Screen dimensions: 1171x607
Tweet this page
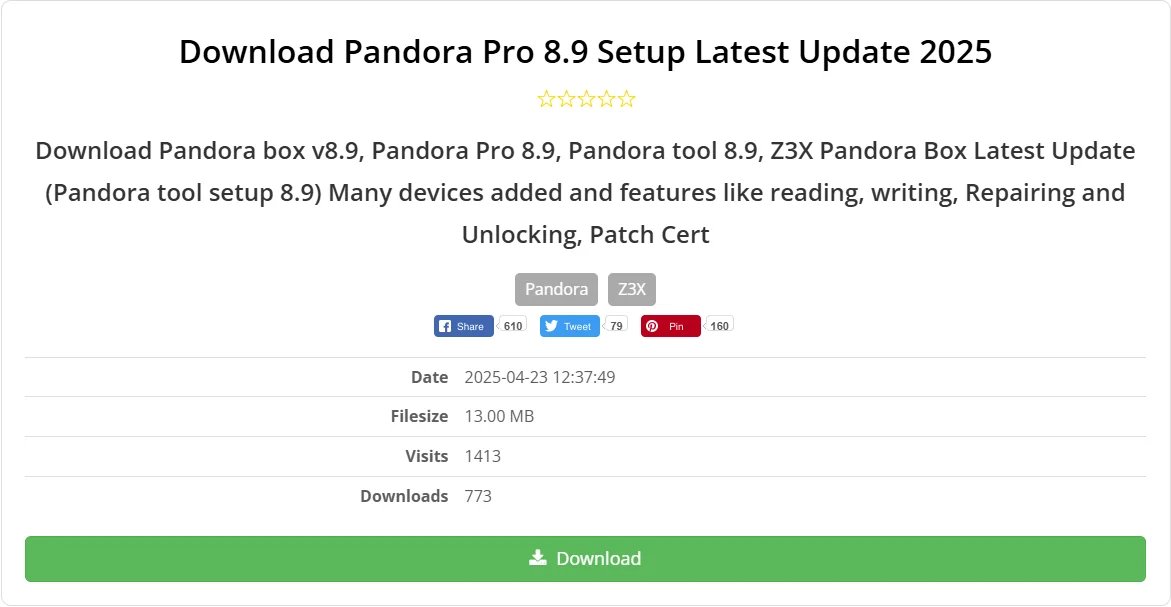[569, 325]
